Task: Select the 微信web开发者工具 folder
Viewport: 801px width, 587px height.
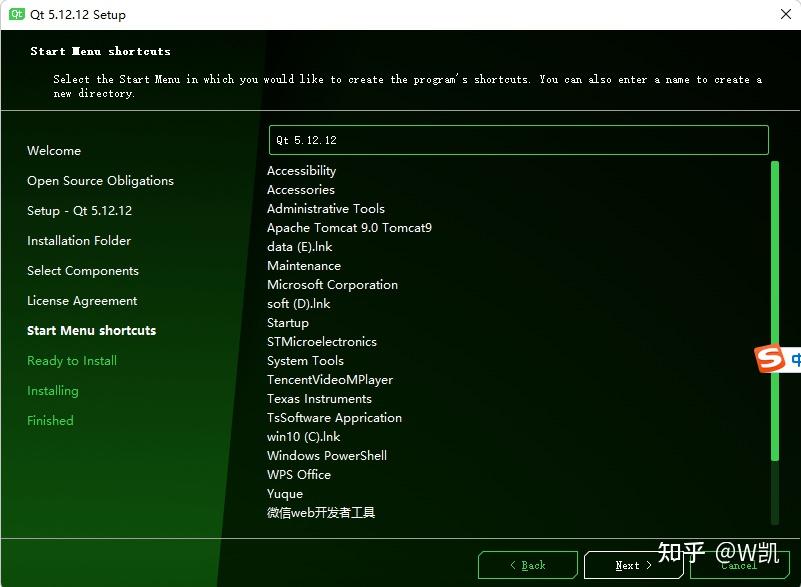Action: (321, 512)
